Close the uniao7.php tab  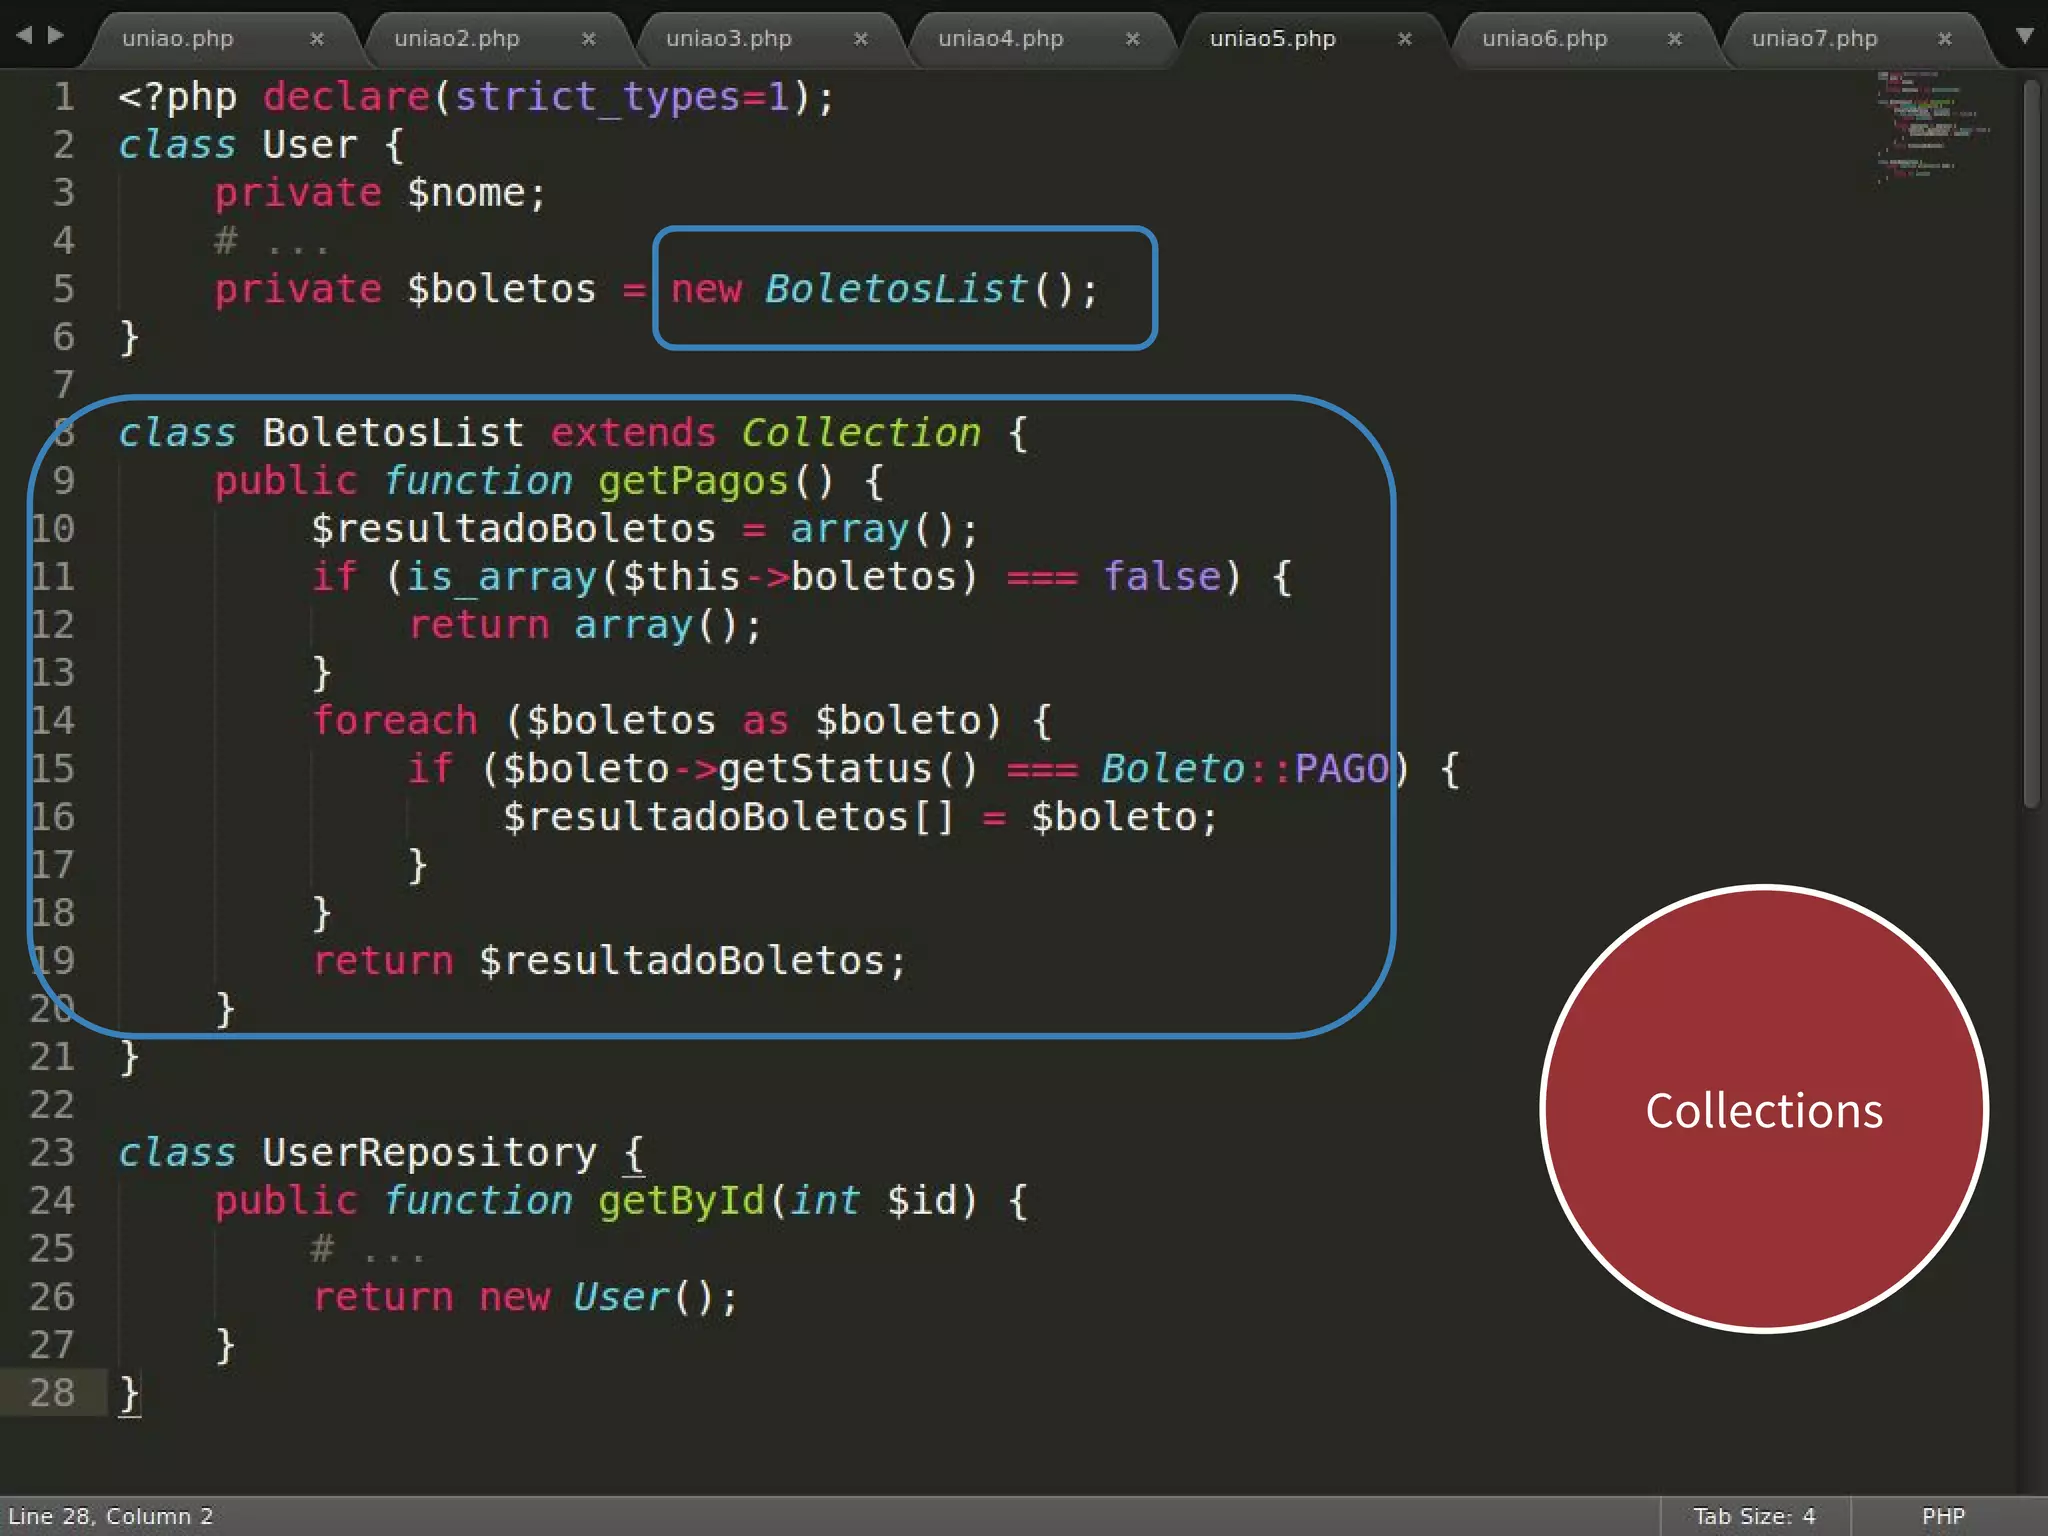(1945, 39)
